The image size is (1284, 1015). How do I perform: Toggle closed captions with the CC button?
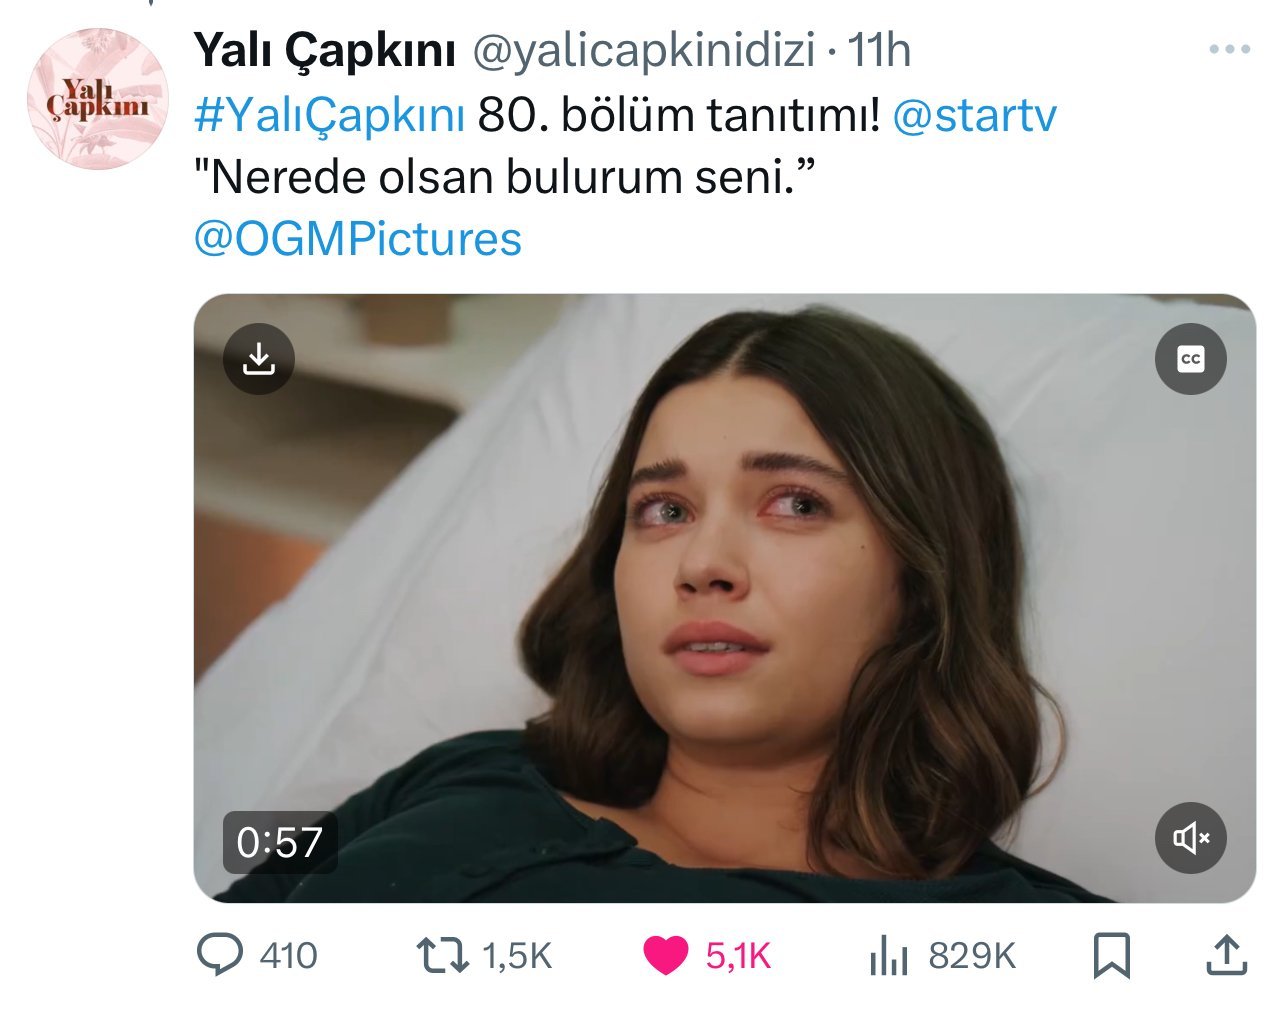click(1190, 359)
